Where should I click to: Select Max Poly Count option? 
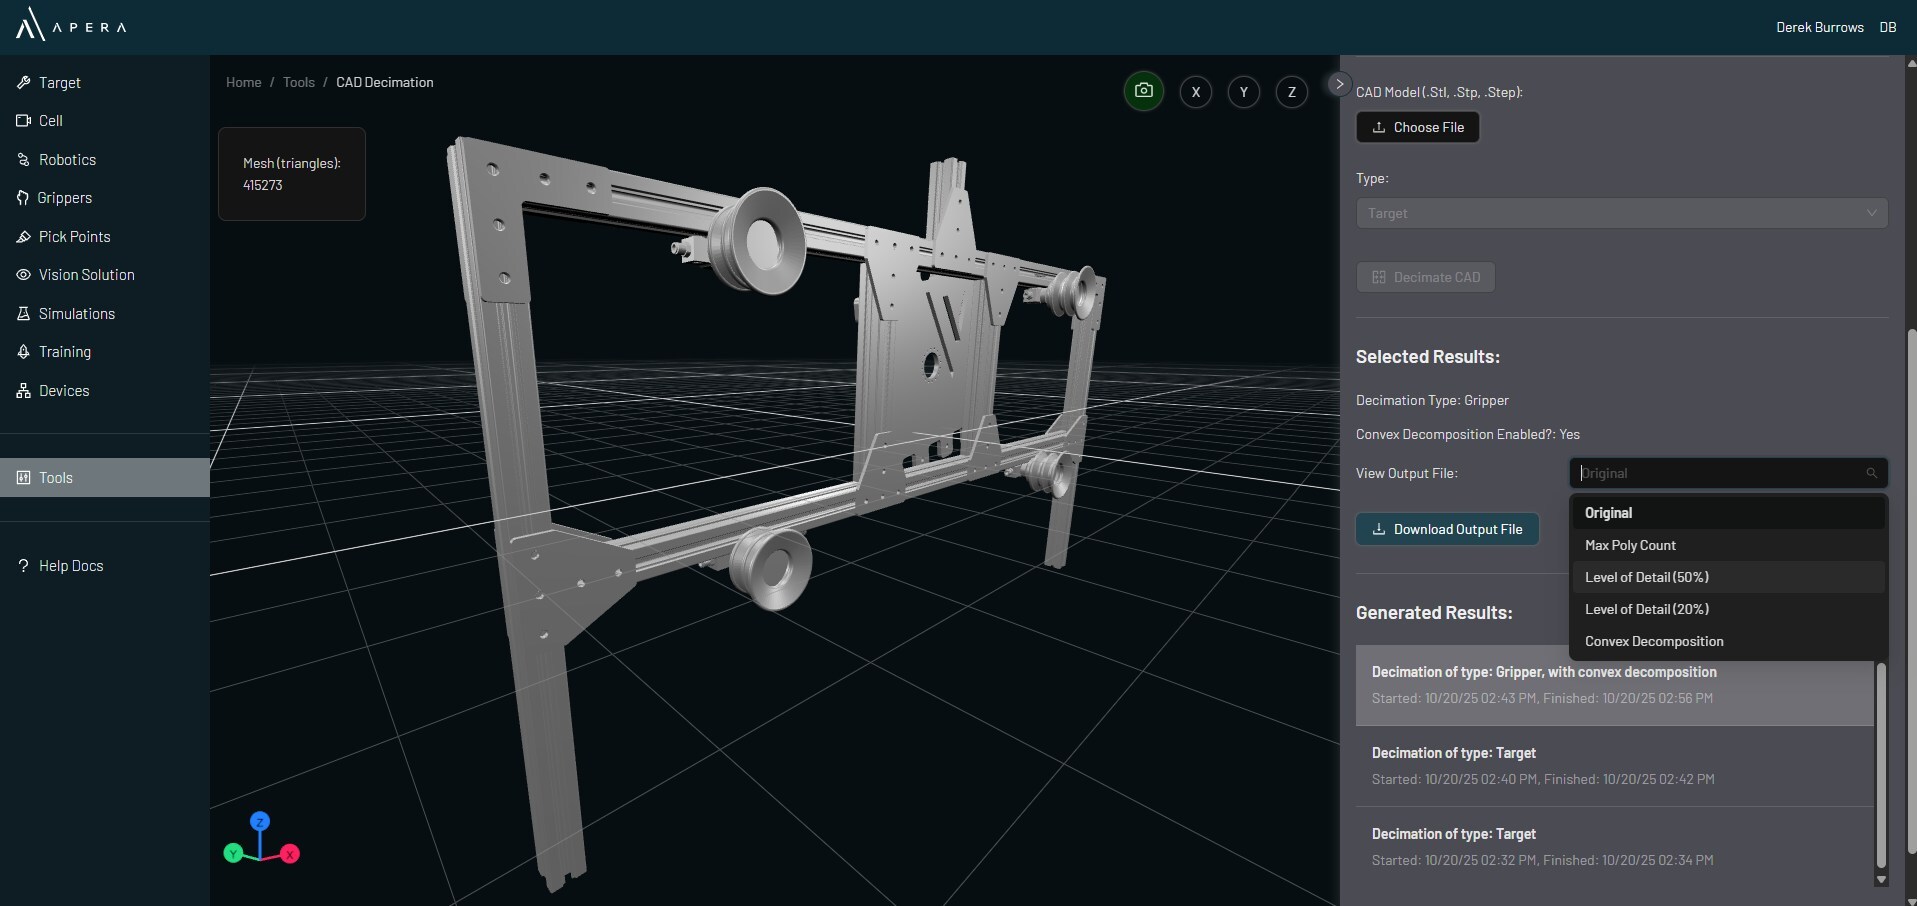1728,545
